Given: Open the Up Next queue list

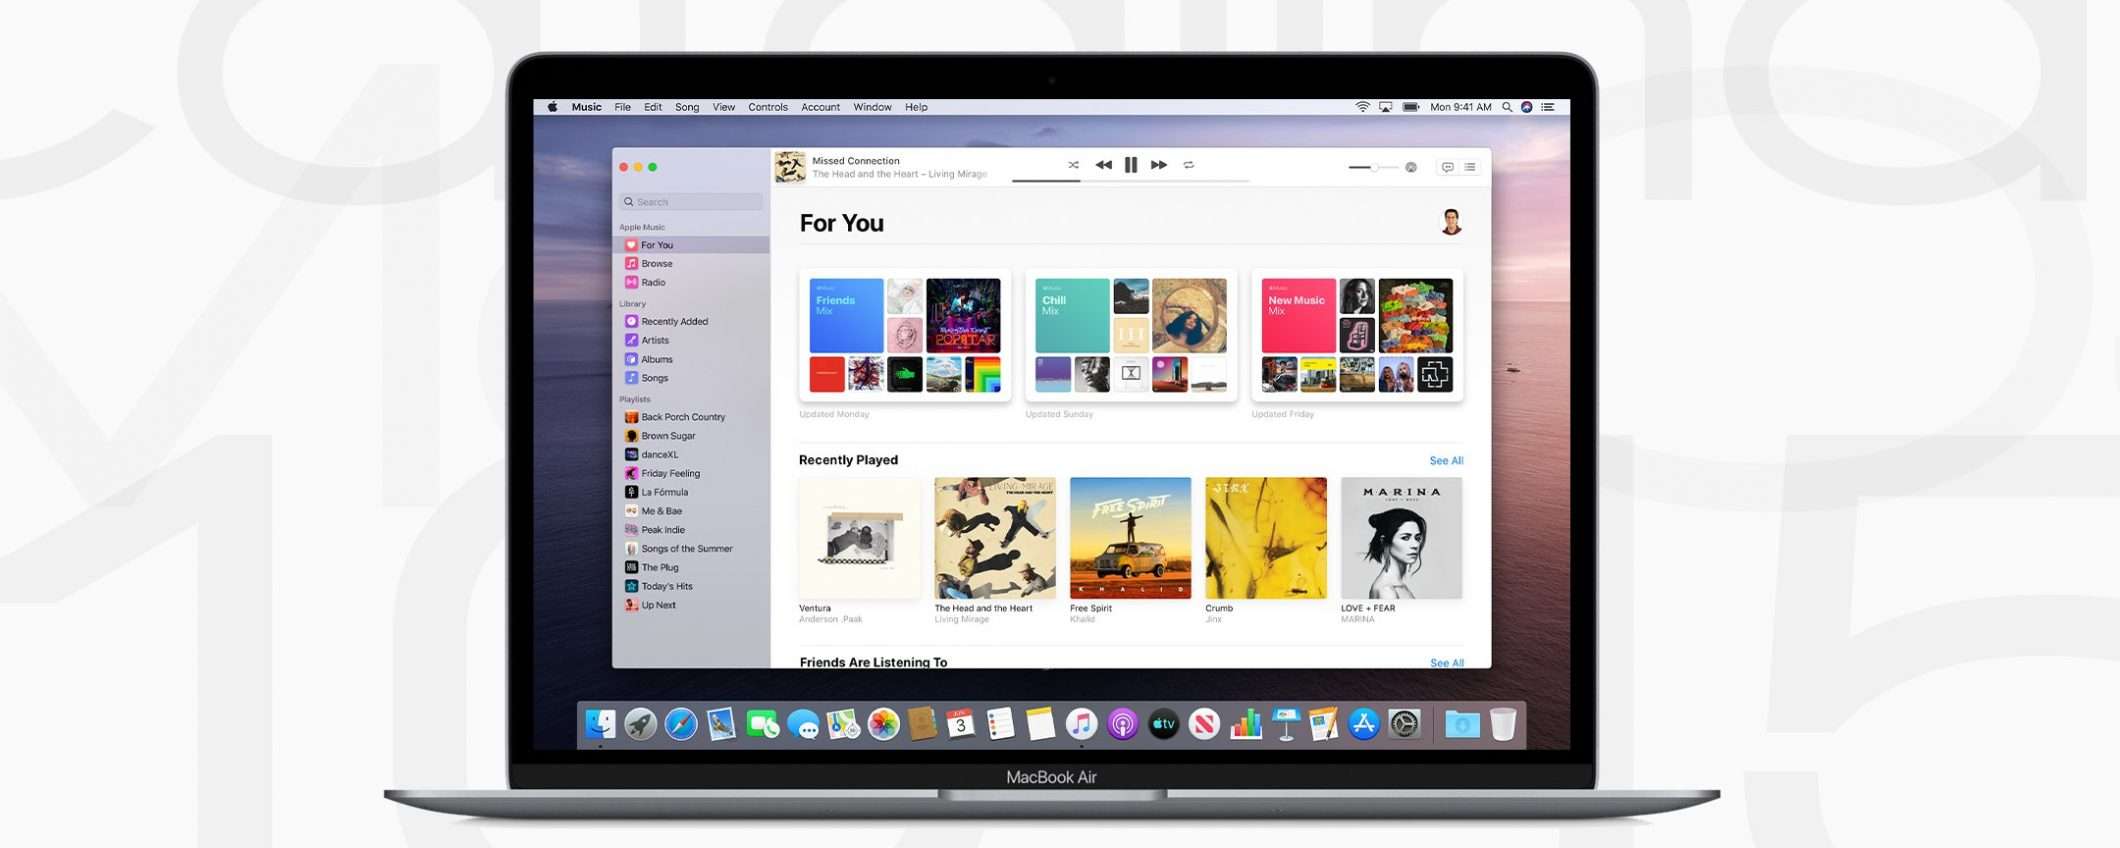Looking at the screenshot, I should pos(1470,167).
